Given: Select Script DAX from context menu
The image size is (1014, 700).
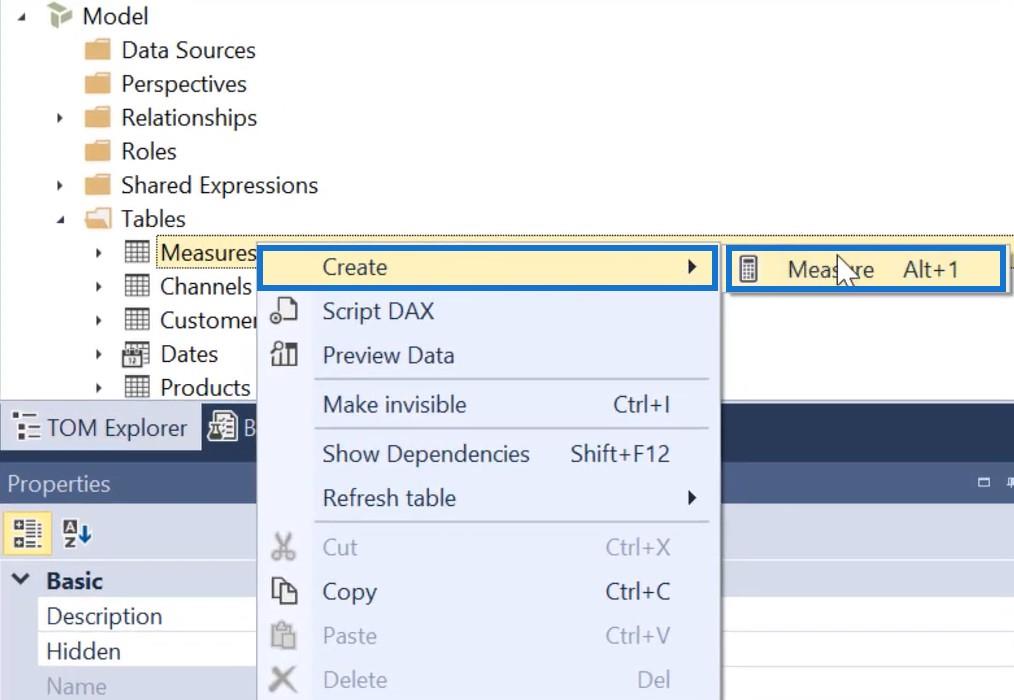Looking at the screenshot, I should pos(488,311).
